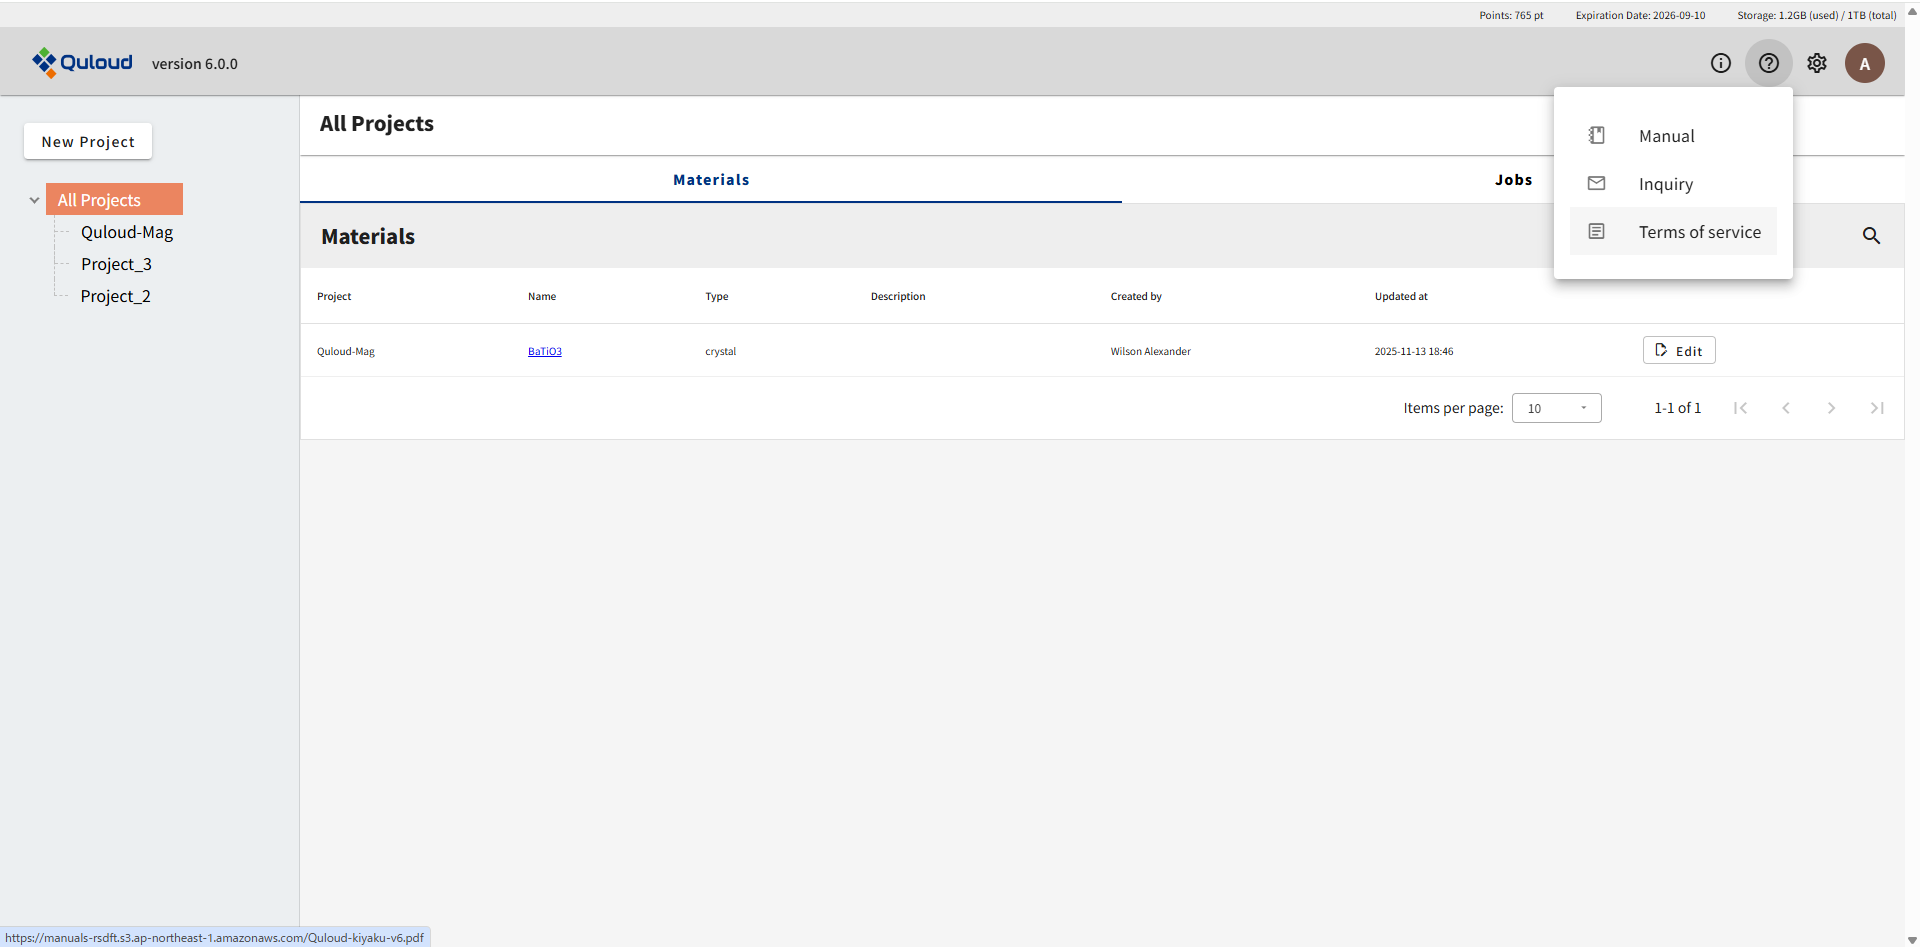Open the BaTiO3 material link
1920x947 pixels.
click(x=544, y=351)
